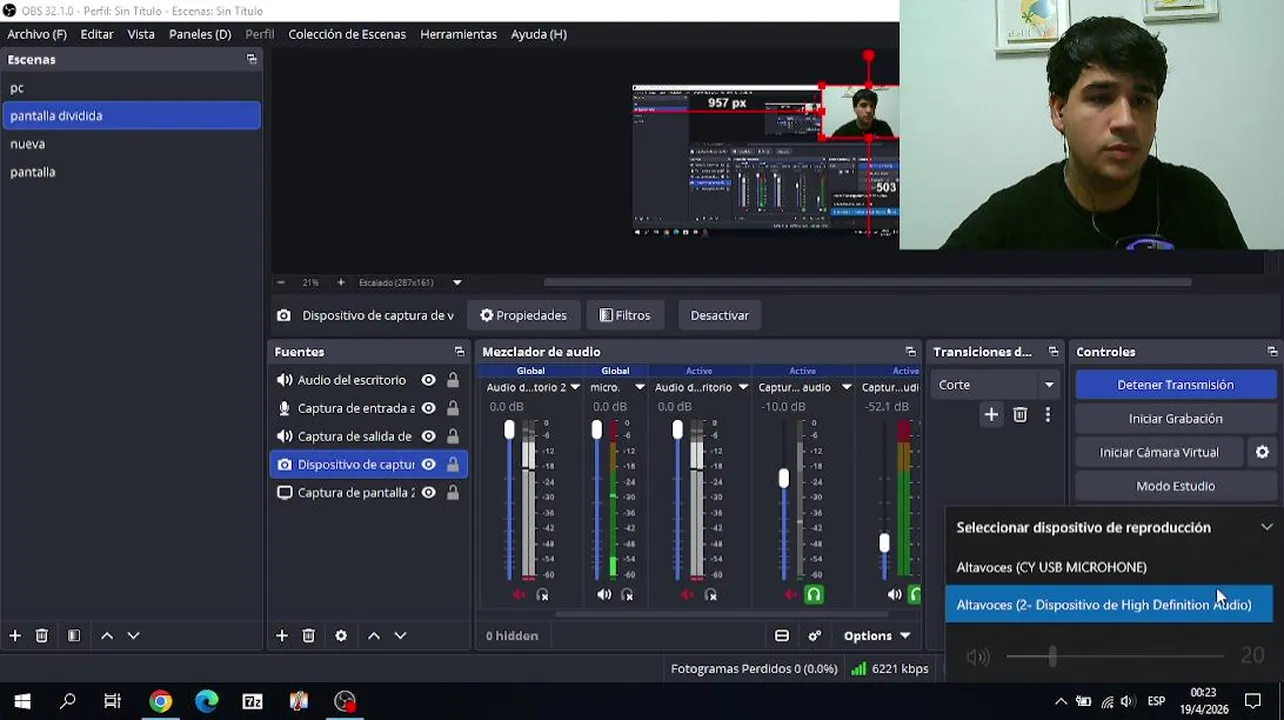Remove the transition with the trash icon
This screenshot has height=720, width=1284.
[1020, 414]
